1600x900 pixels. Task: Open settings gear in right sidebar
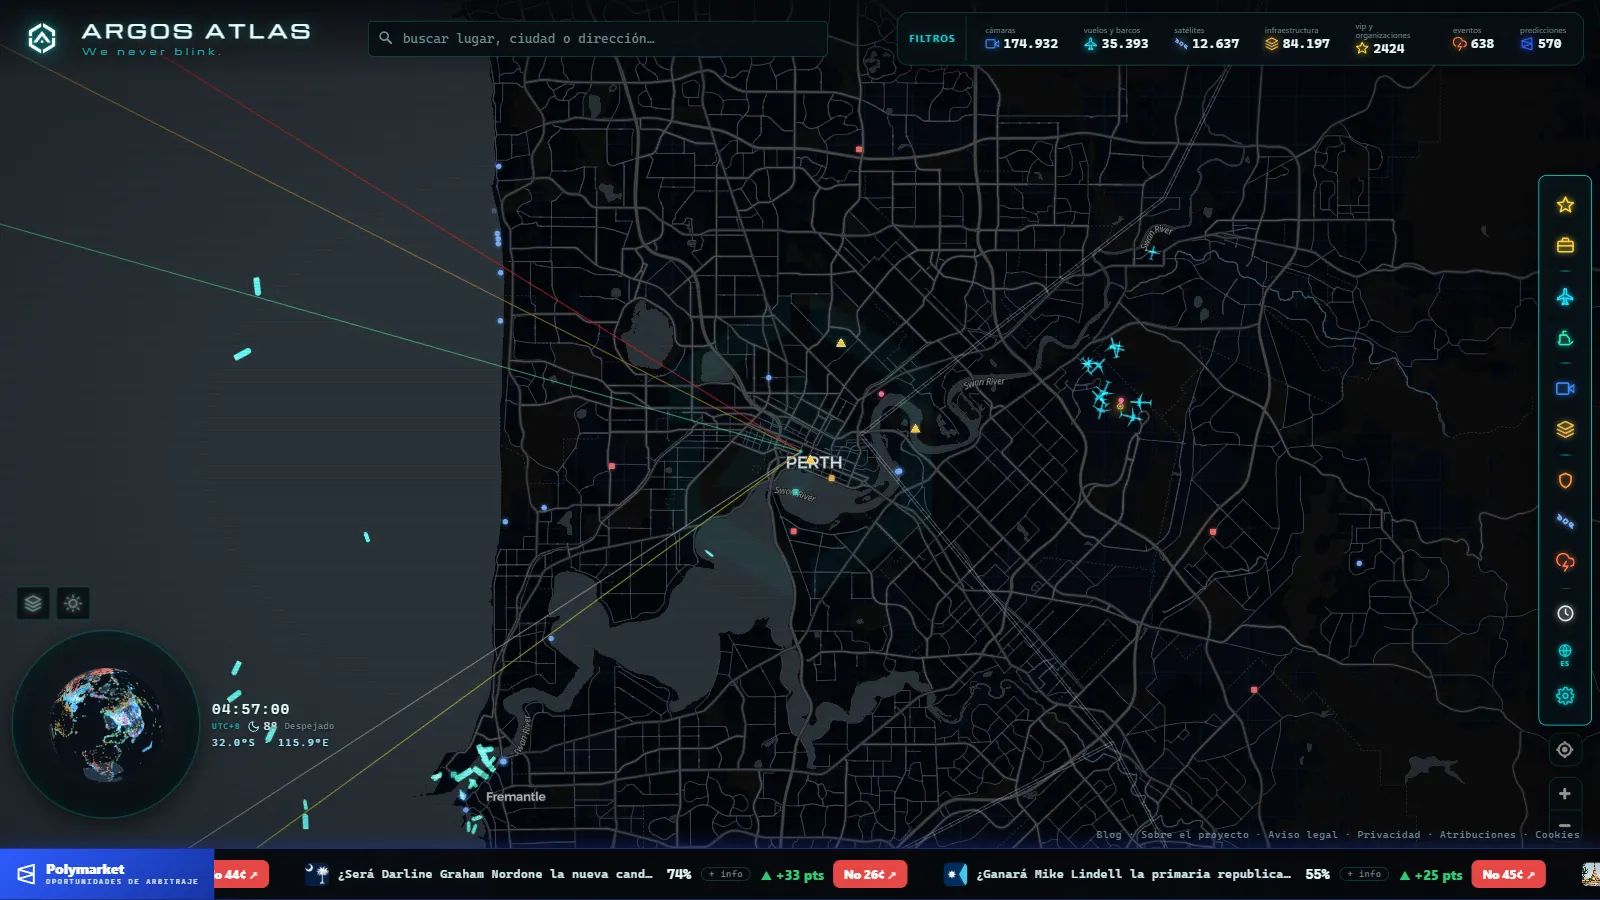[1565, 695]
